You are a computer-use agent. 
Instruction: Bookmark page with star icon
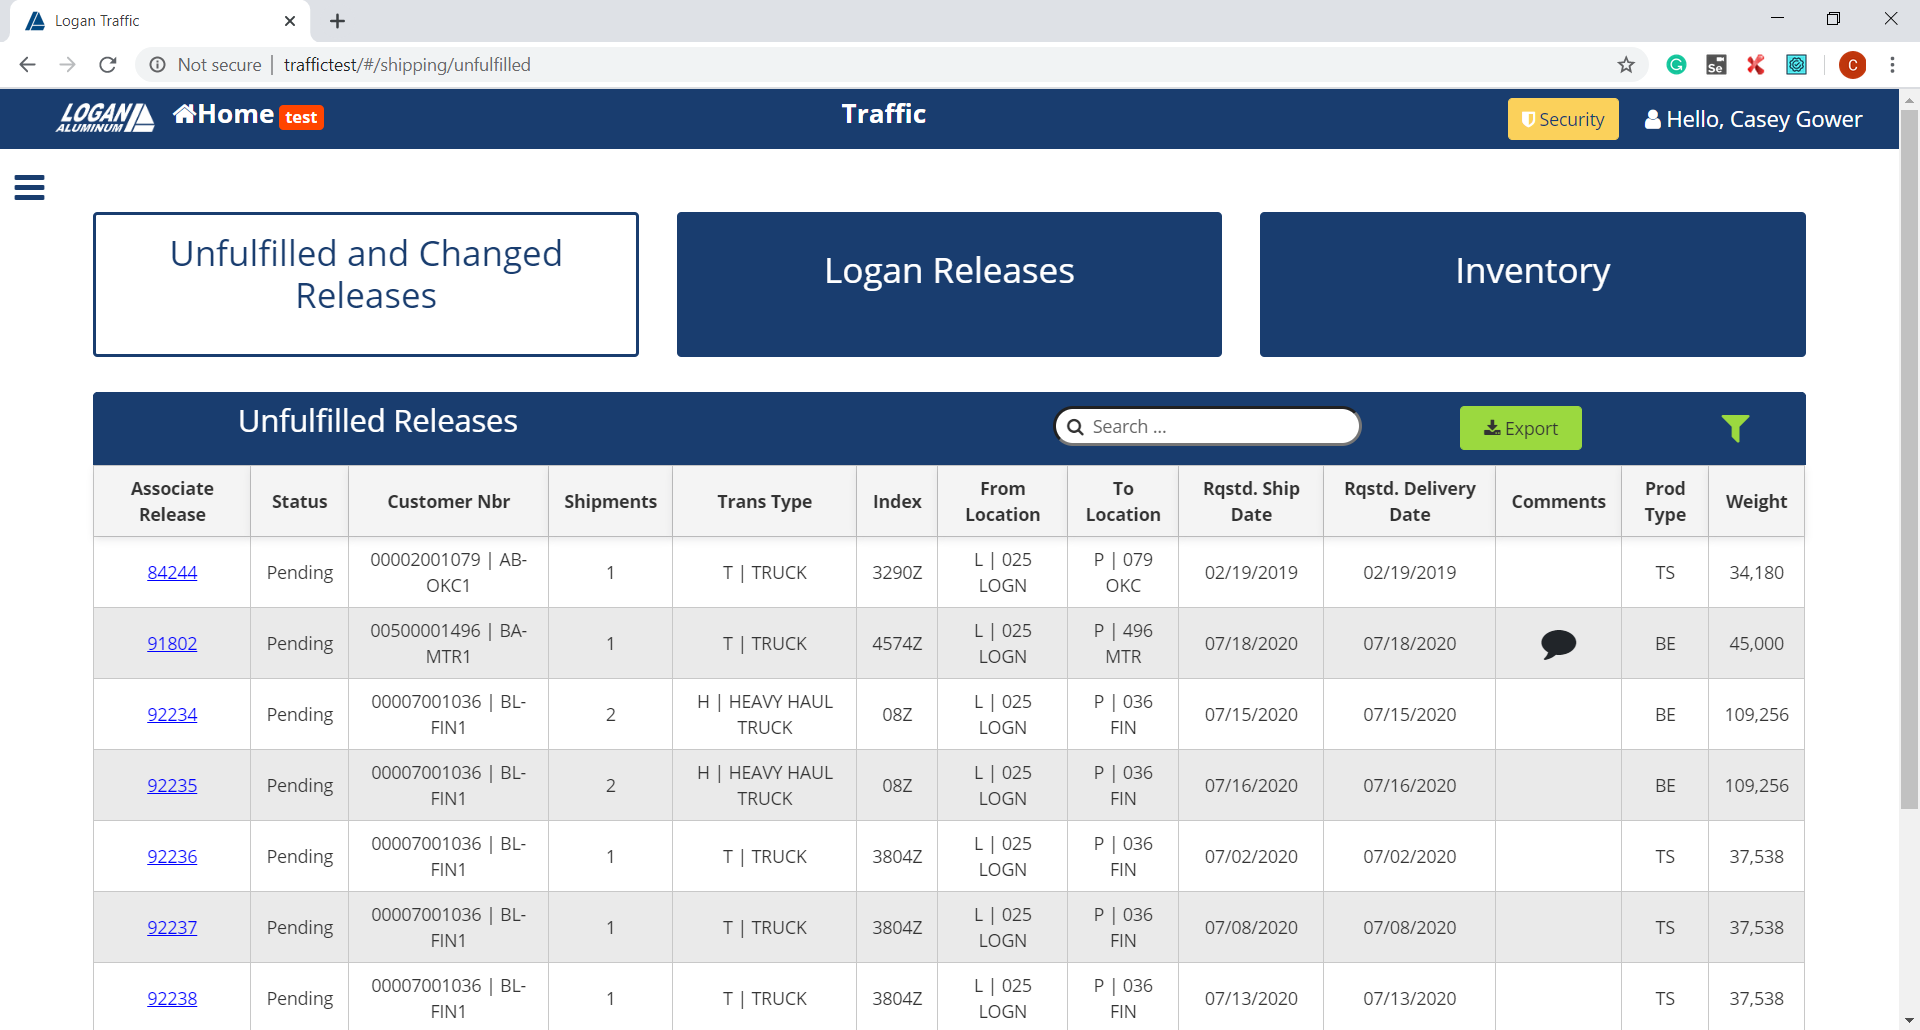click(x=1626, y=65)
